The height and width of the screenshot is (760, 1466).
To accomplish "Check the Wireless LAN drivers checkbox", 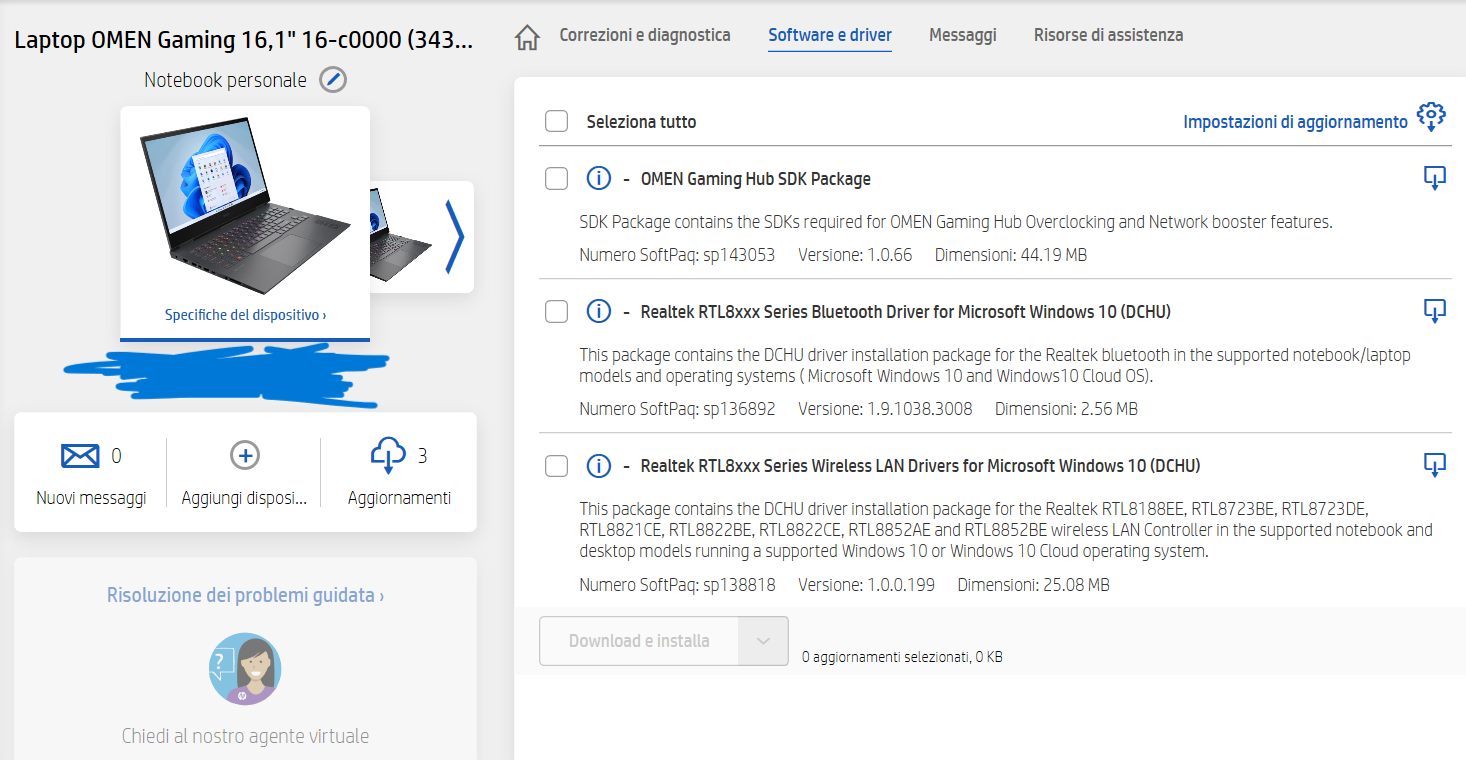I will (556, 465).
